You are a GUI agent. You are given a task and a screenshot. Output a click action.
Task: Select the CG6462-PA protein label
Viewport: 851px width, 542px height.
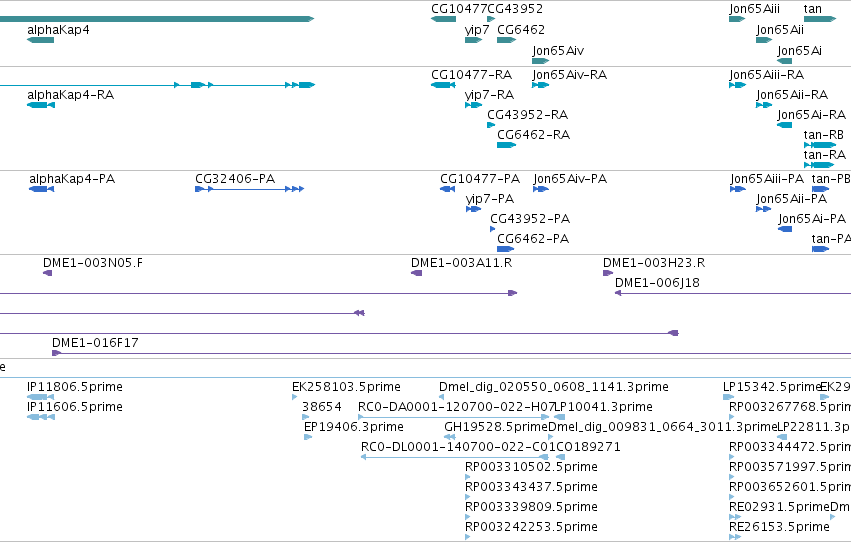click(x=533, y=239)
